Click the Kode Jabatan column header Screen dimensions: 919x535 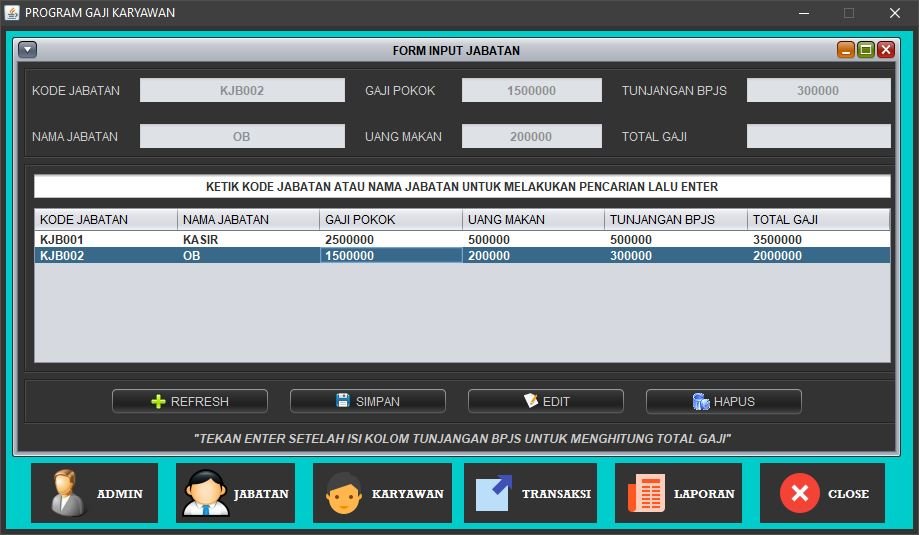pyautogui.click(x=106, y=219)
